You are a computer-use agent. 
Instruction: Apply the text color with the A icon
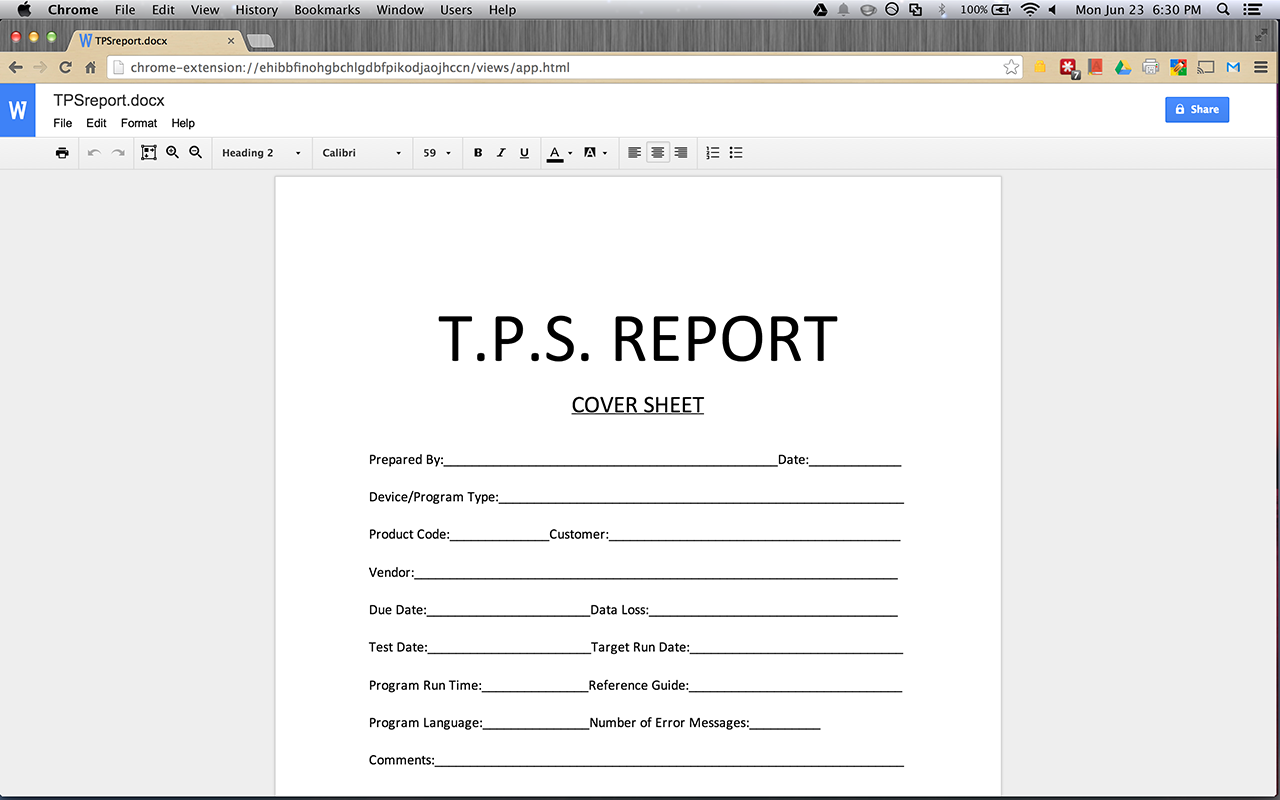pos(555,153)
